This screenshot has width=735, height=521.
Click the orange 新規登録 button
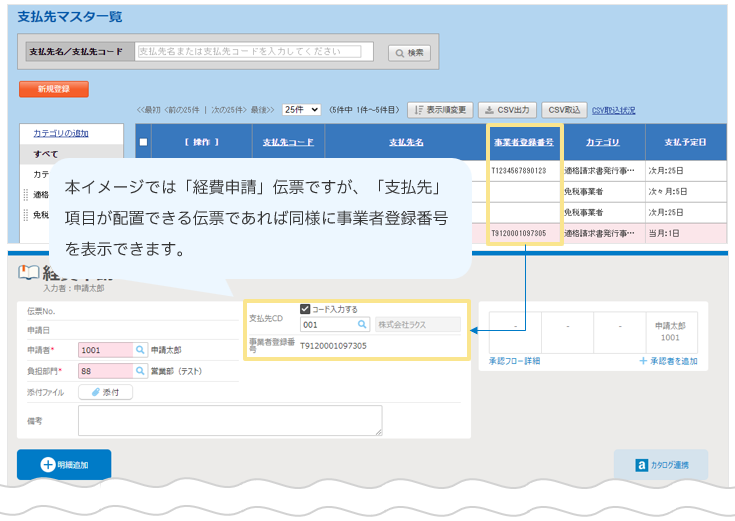(53, 89)
